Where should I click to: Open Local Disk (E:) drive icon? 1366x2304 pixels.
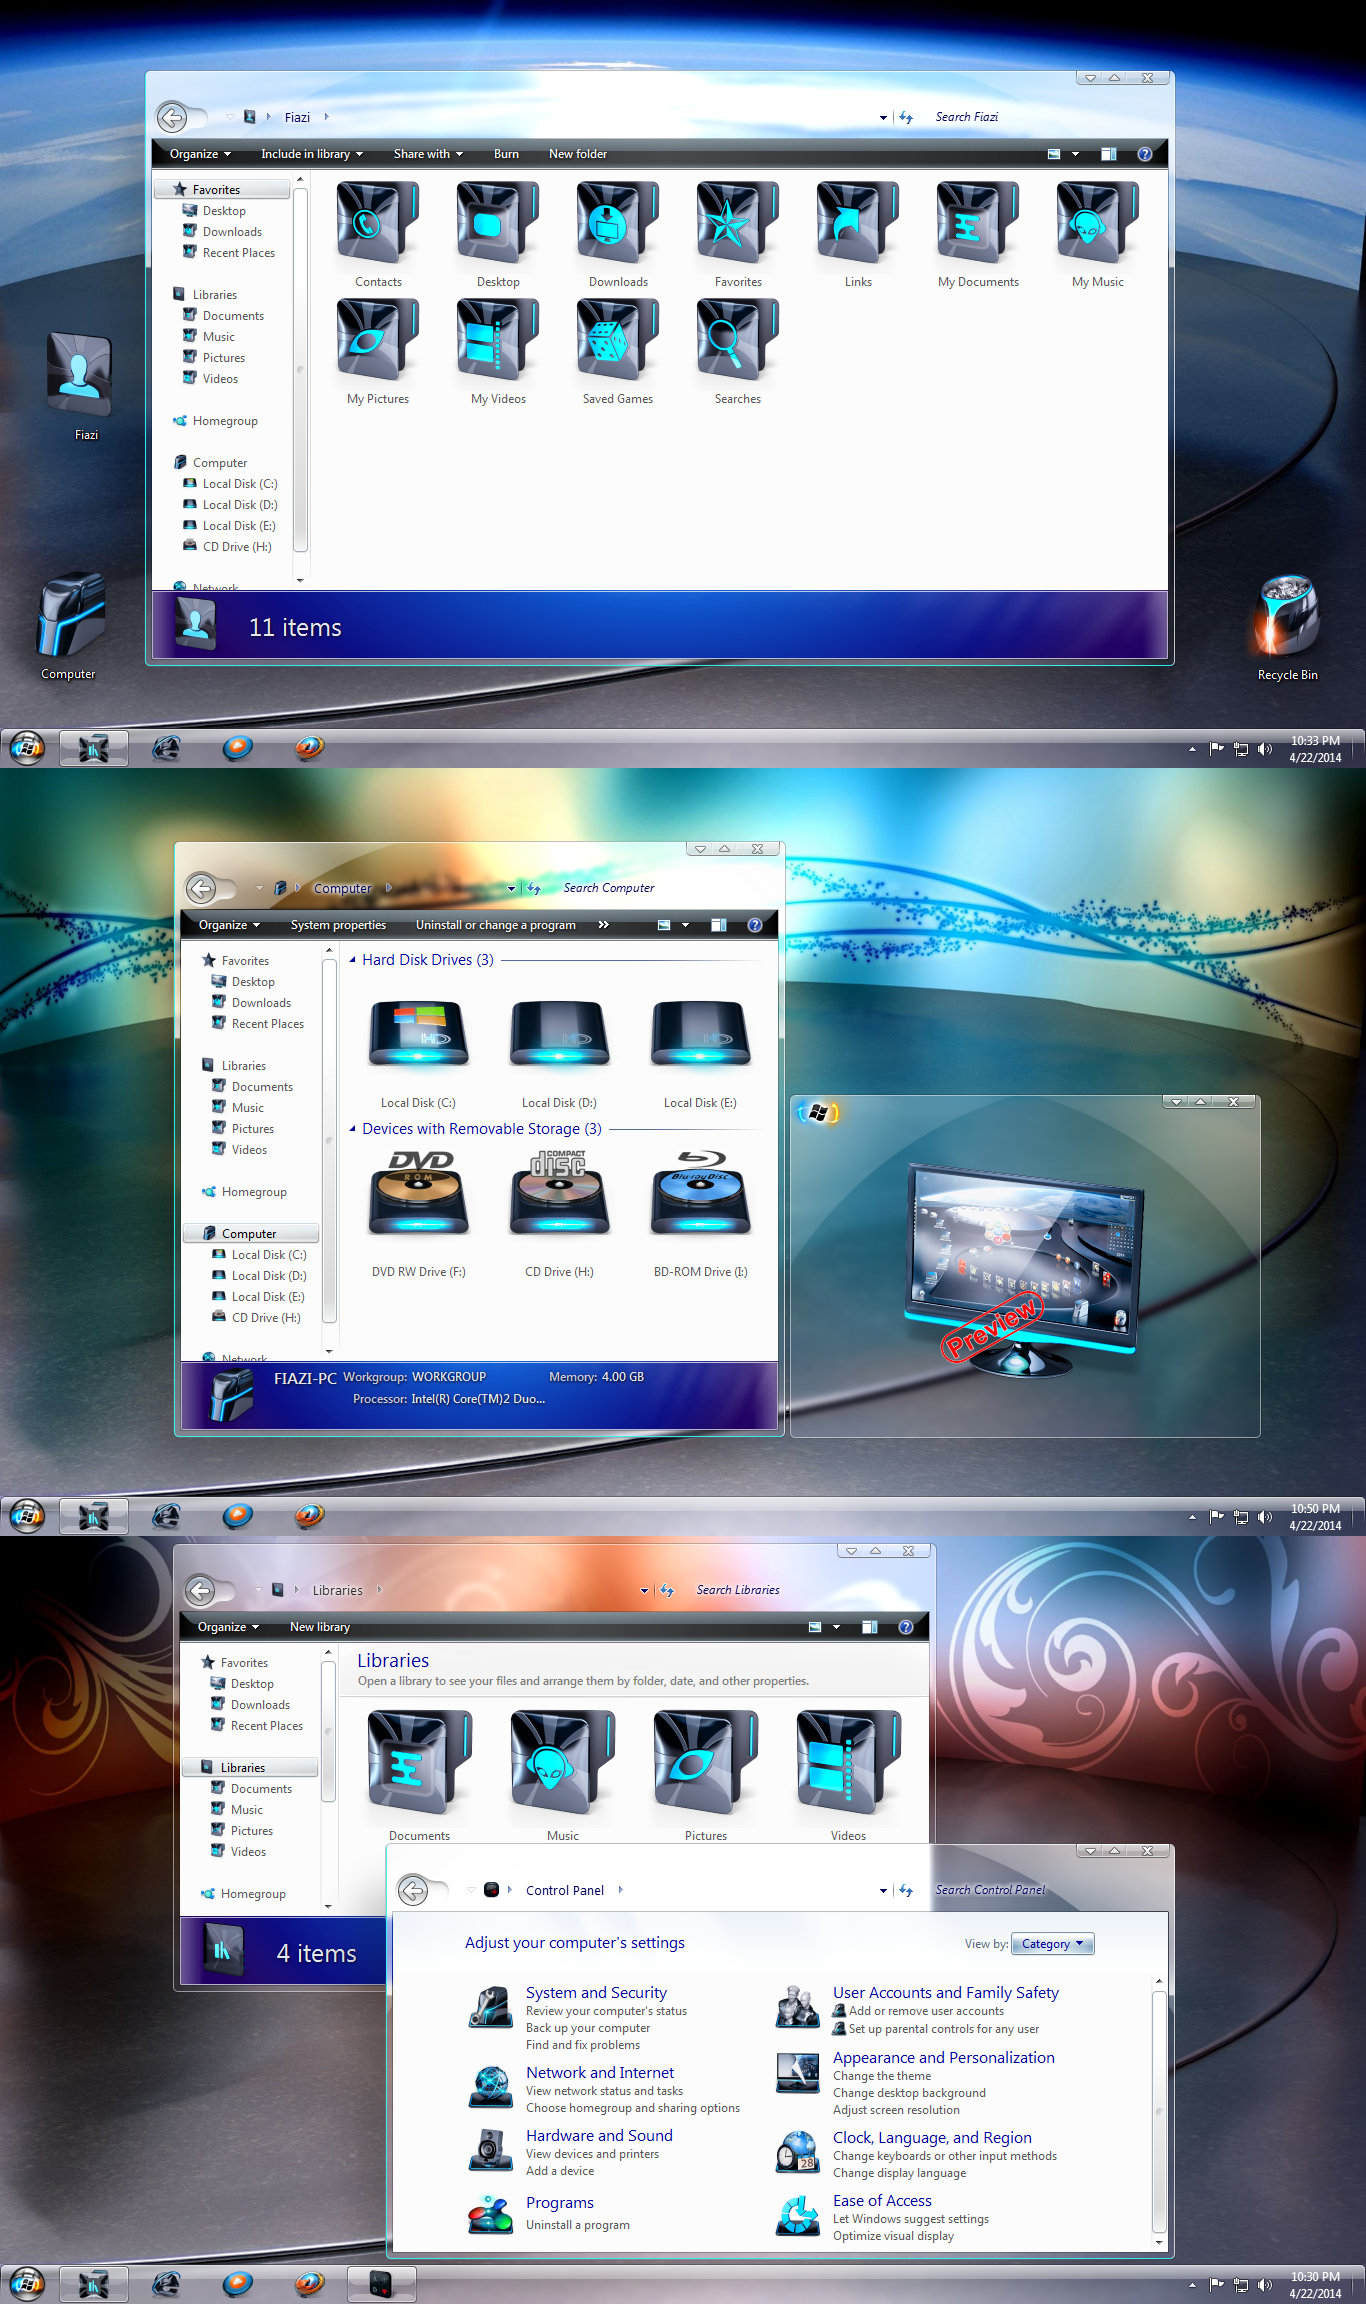point(700,1036)
